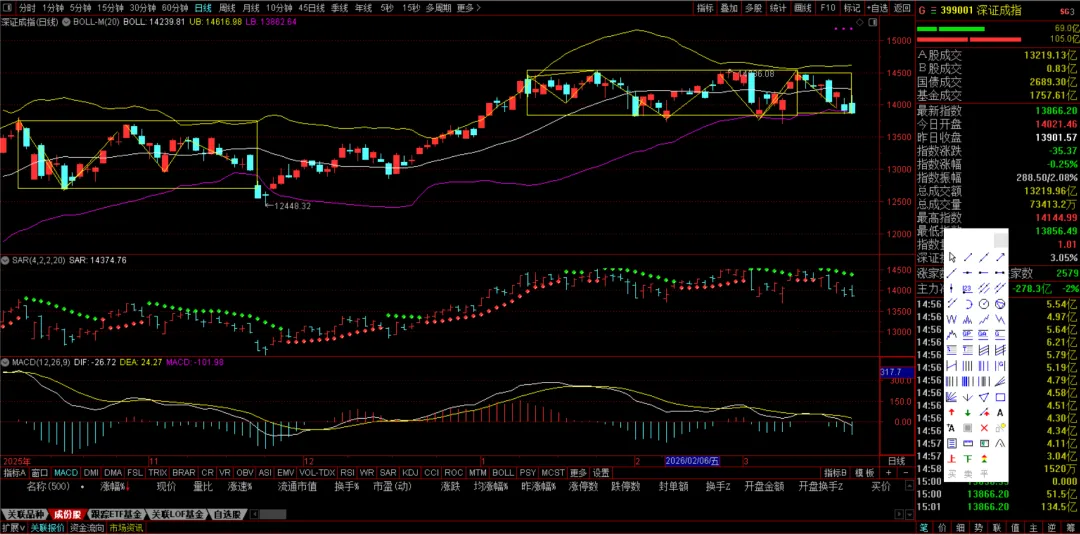1080x535 pixels.
Task: Select the circle drawing tool
Action: click(984, 304)
